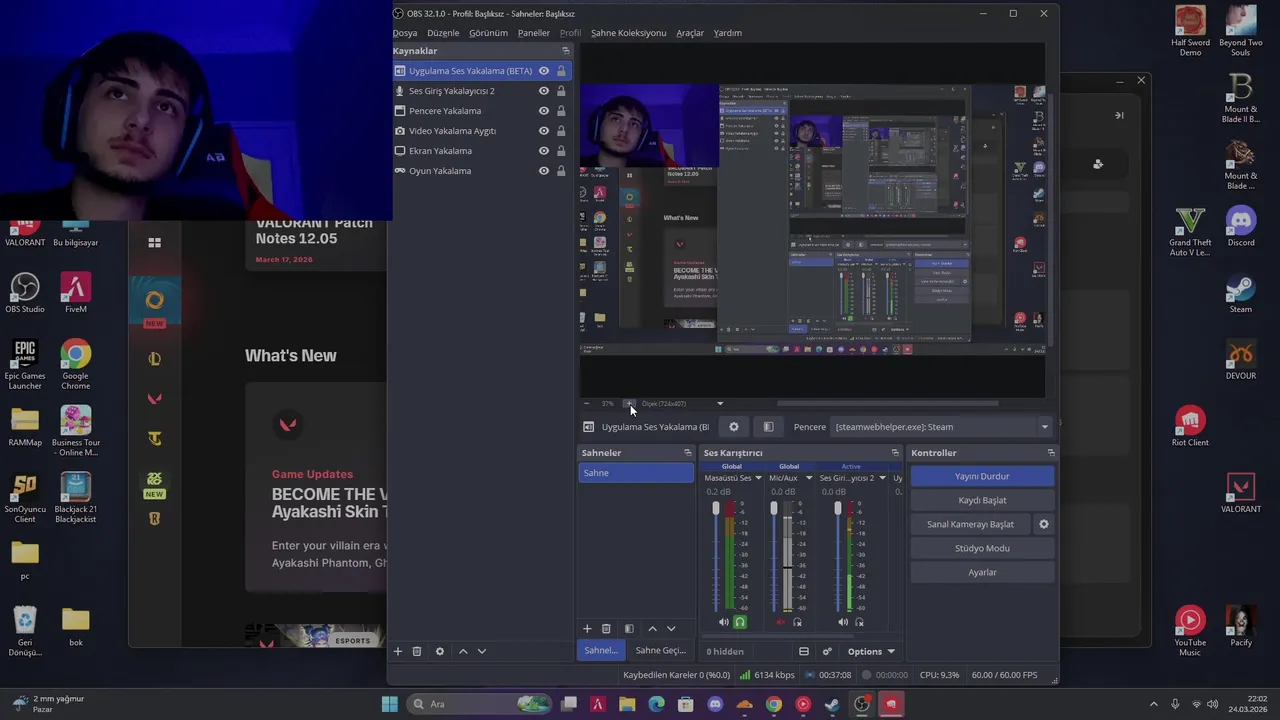Image resolution: width=1280 pixels, height=720 pixels.
Task: Open the Dosya menu
Action: 405,33
